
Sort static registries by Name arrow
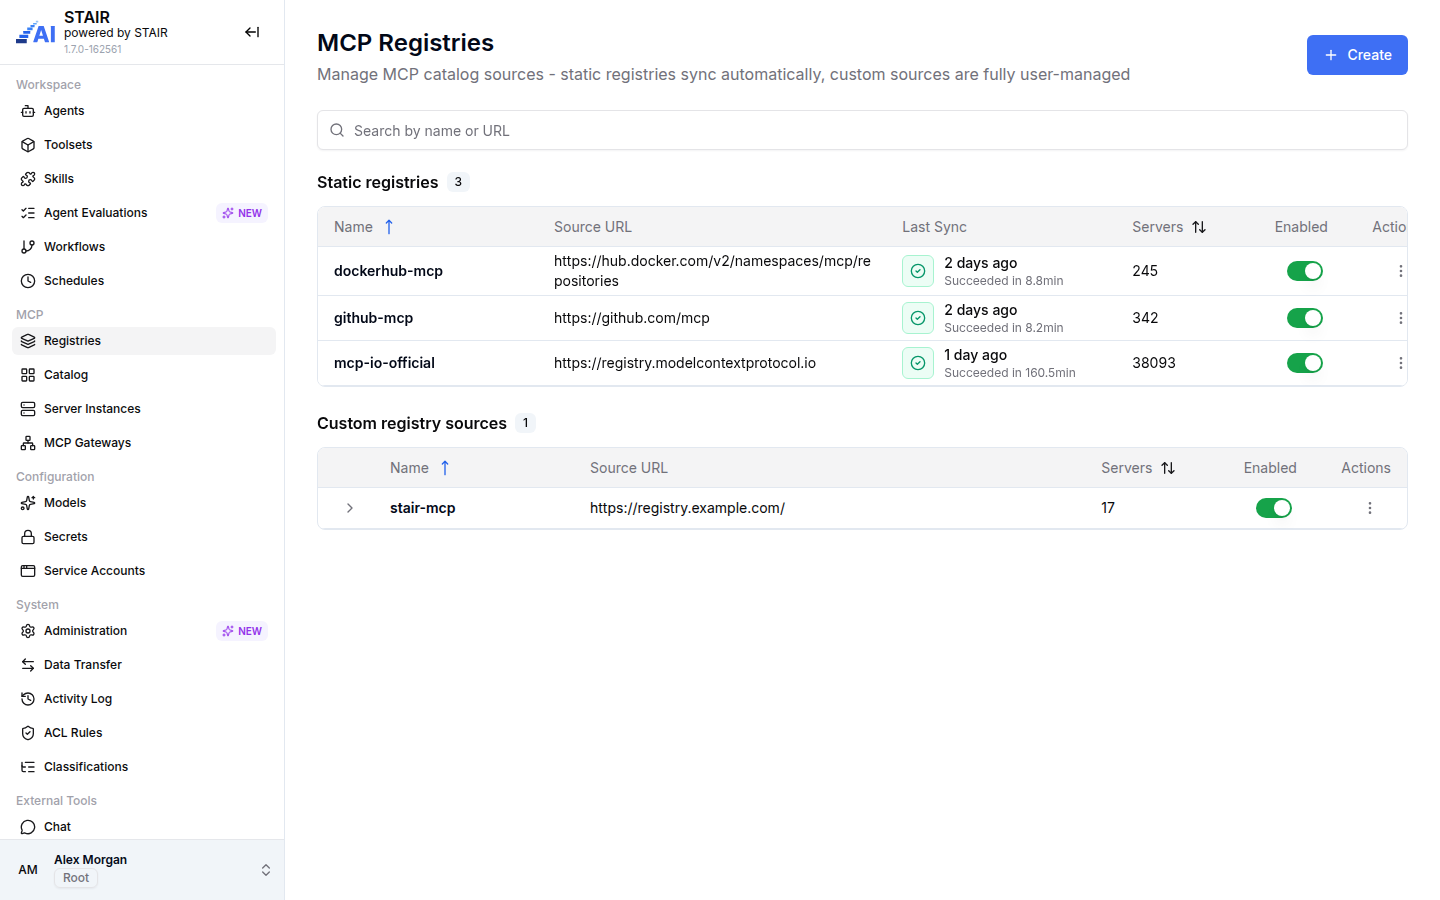click(389, 227)
